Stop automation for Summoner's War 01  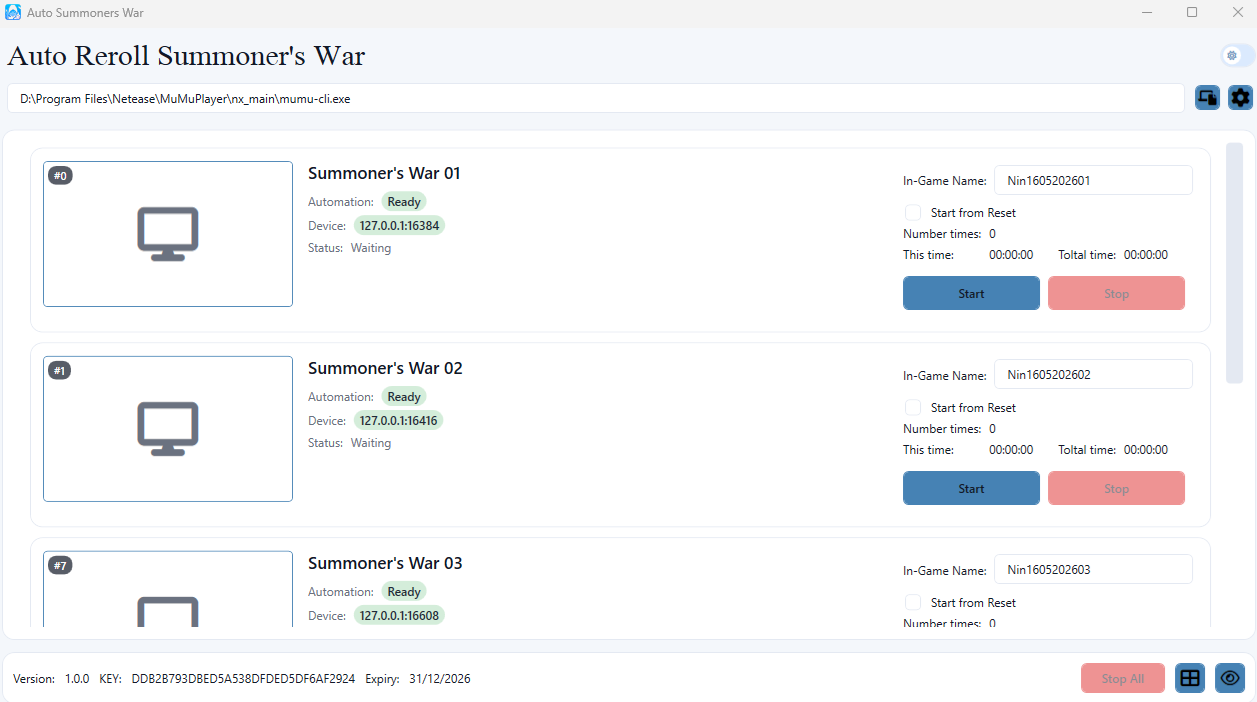pyautogui.click(x=1116, y=294)
